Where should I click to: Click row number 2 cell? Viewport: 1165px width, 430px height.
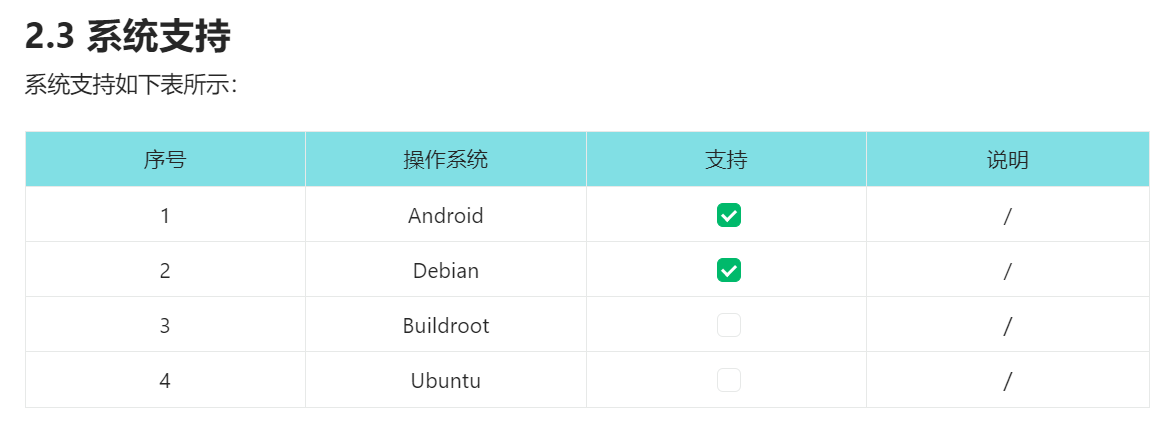(x=165, y=270)
